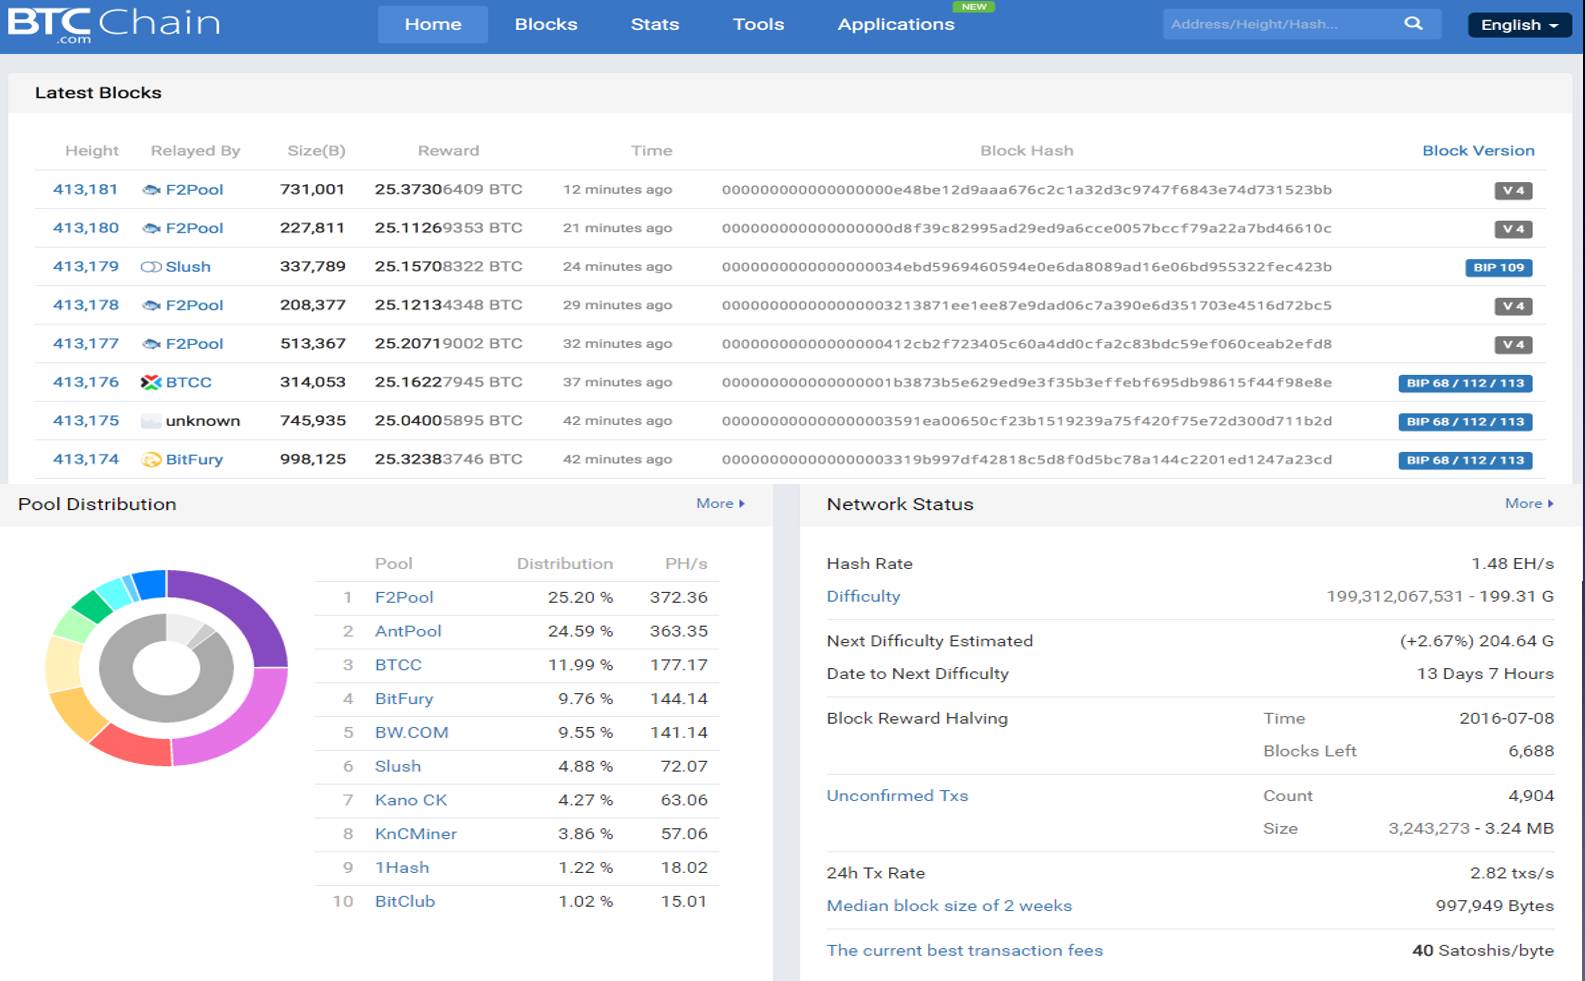Click the Block Version column header
Viewport: 1585px width, 981px height.
coord(1478,150)
